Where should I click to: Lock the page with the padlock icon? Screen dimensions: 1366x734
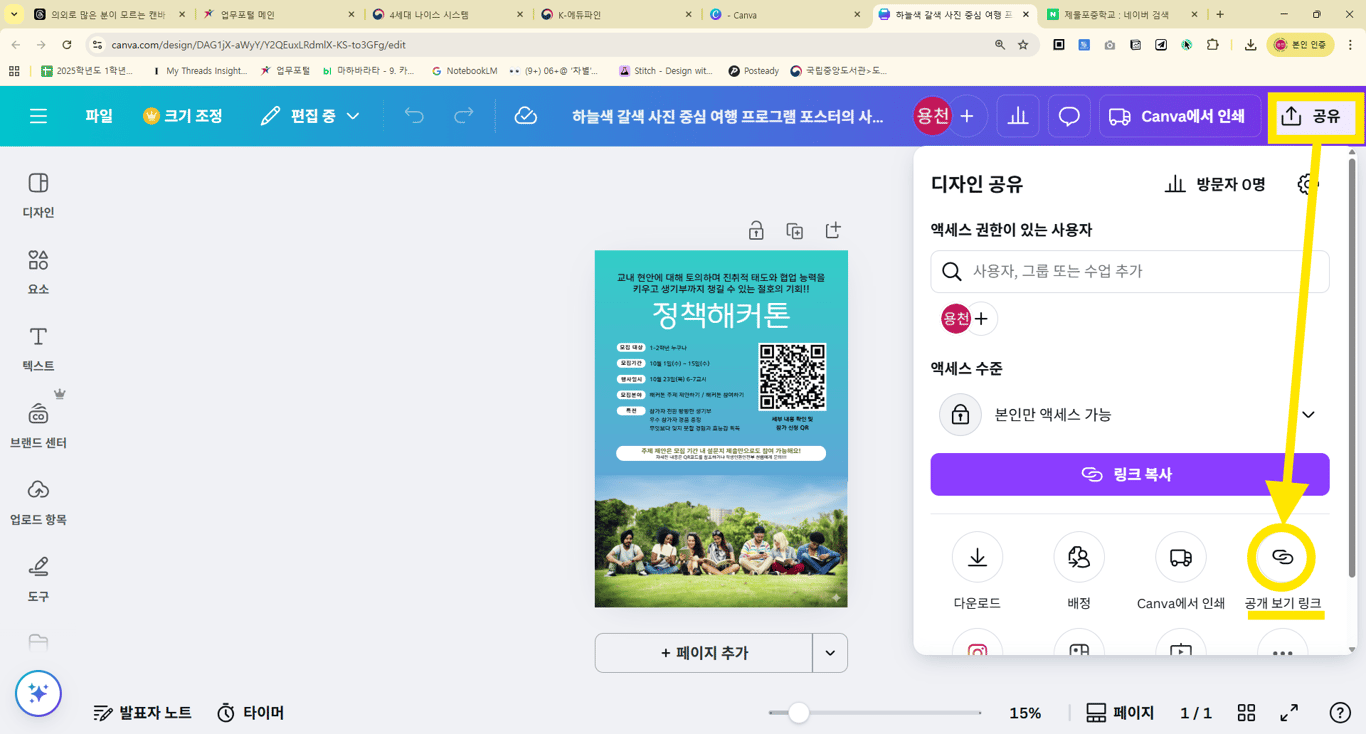pyautogui.click(x=756, y=231)
